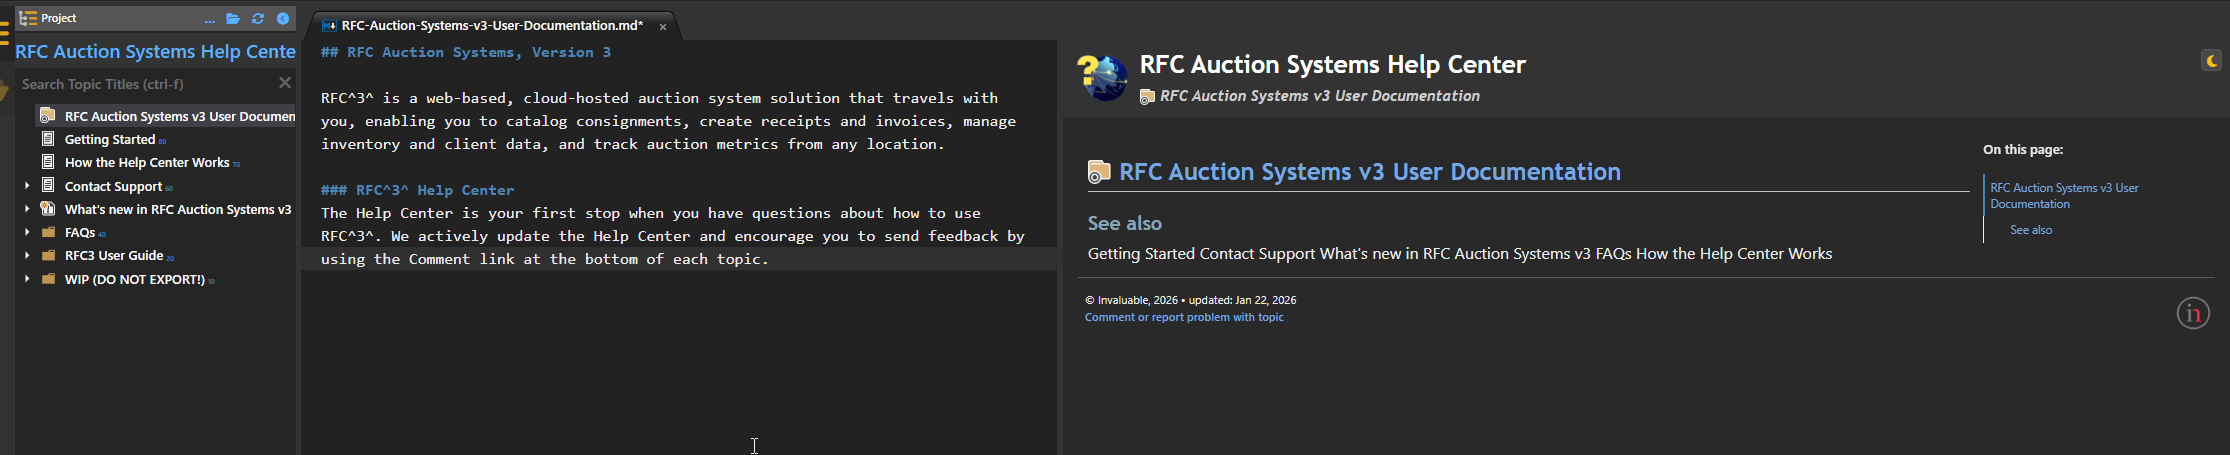
Task: Select the Getting Started topic
Action: 109,140
